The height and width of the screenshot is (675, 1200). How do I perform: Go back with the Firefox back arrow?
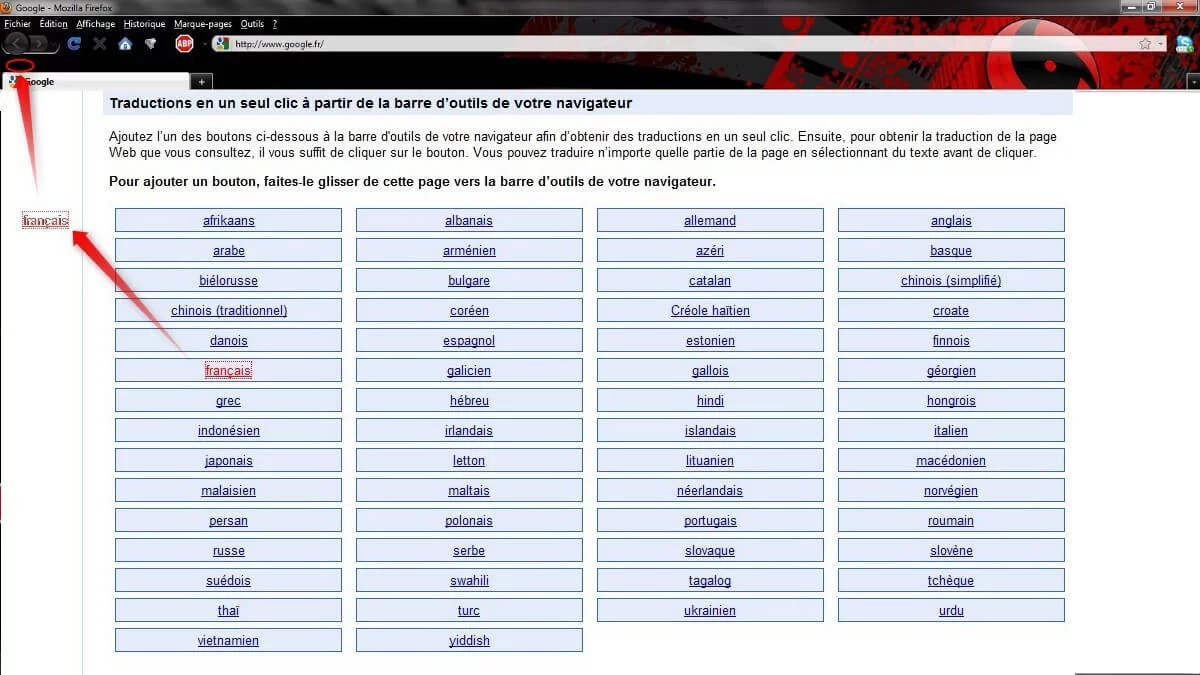tap(16, 43)
